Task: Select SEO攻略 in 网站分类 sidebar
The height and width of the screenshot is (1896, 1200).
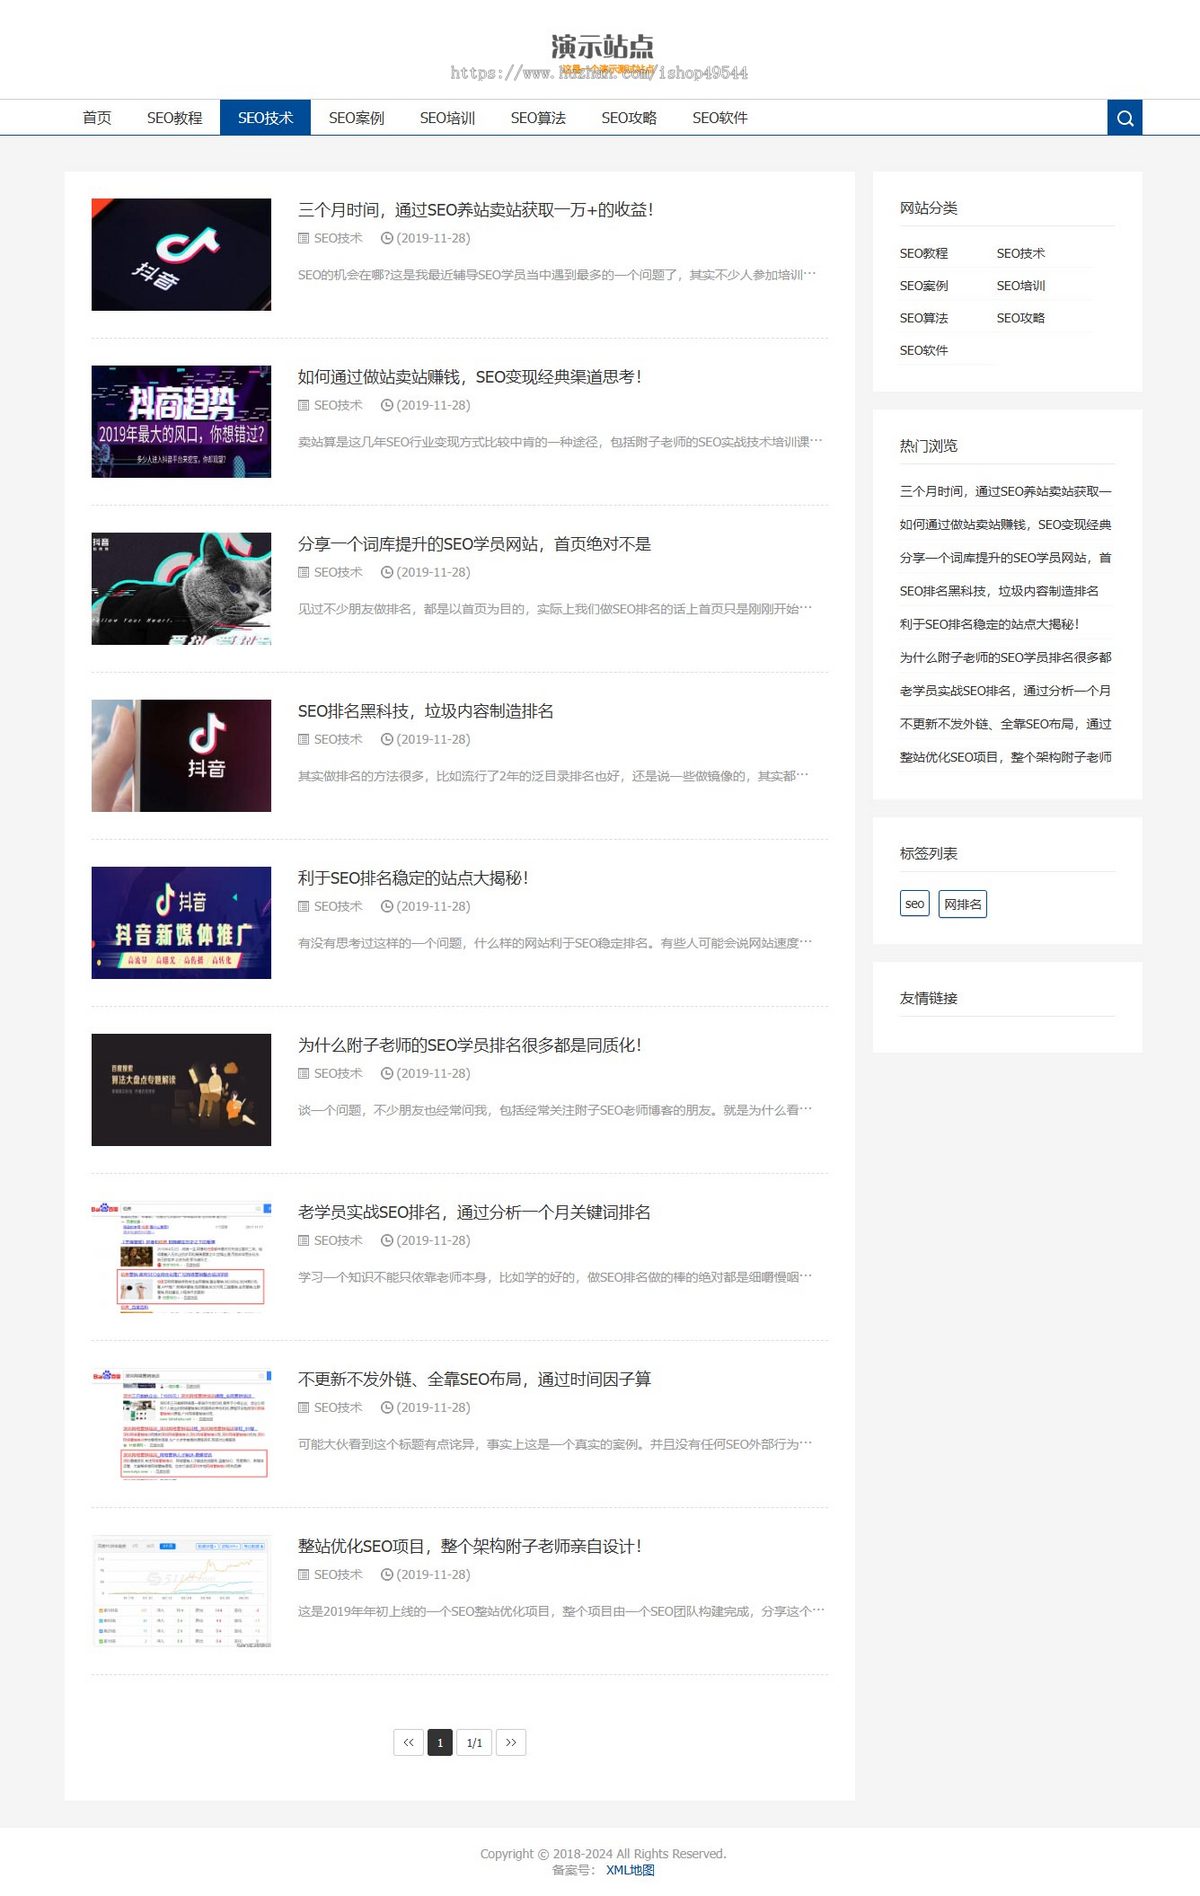Action: tap(1021, 318)
